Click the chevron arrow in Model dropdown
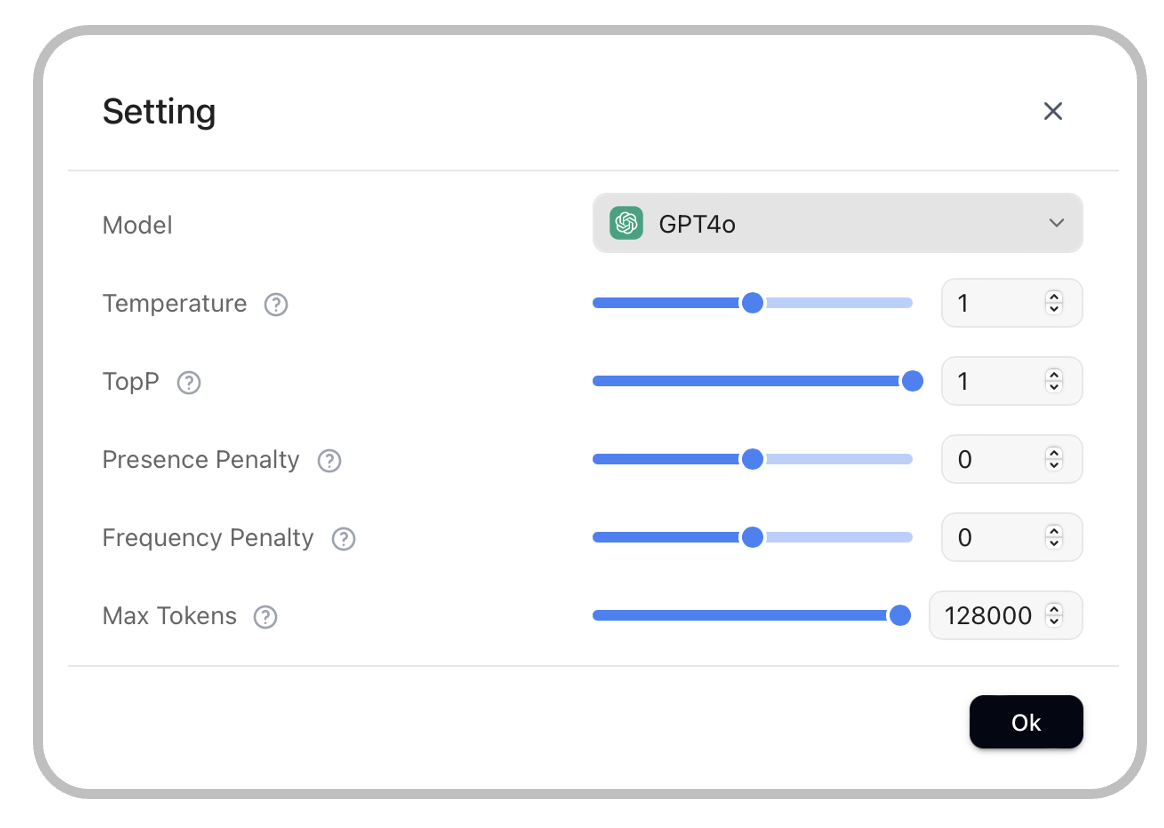This screenshot has height=828, width=1164. tap(1056, 223)
